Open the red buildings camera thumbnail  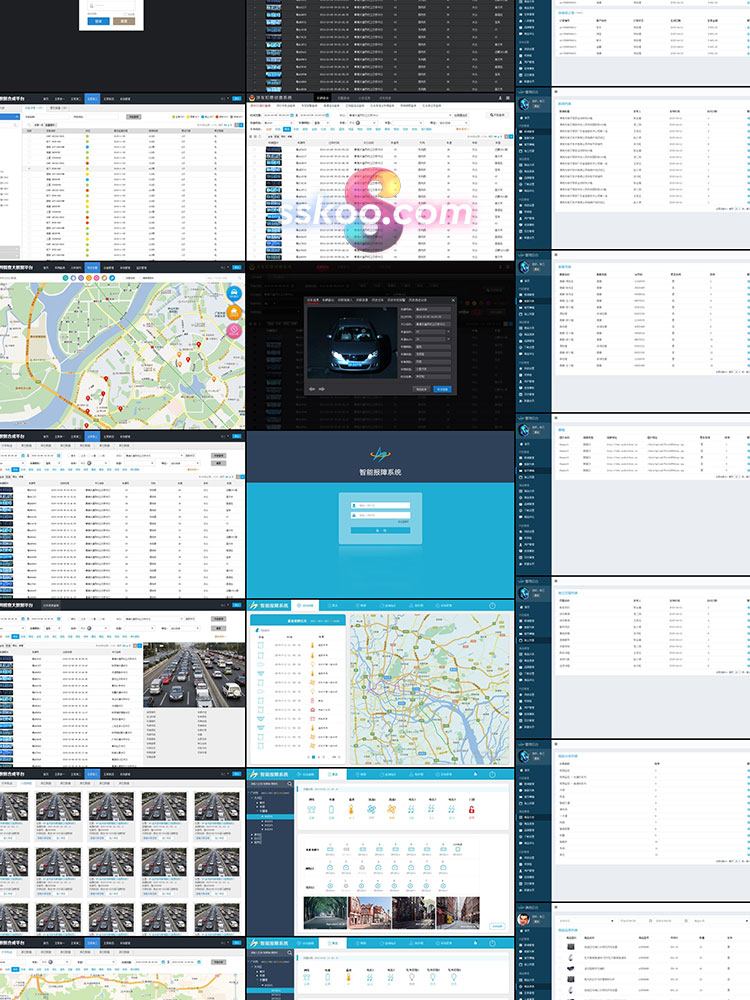369,913
